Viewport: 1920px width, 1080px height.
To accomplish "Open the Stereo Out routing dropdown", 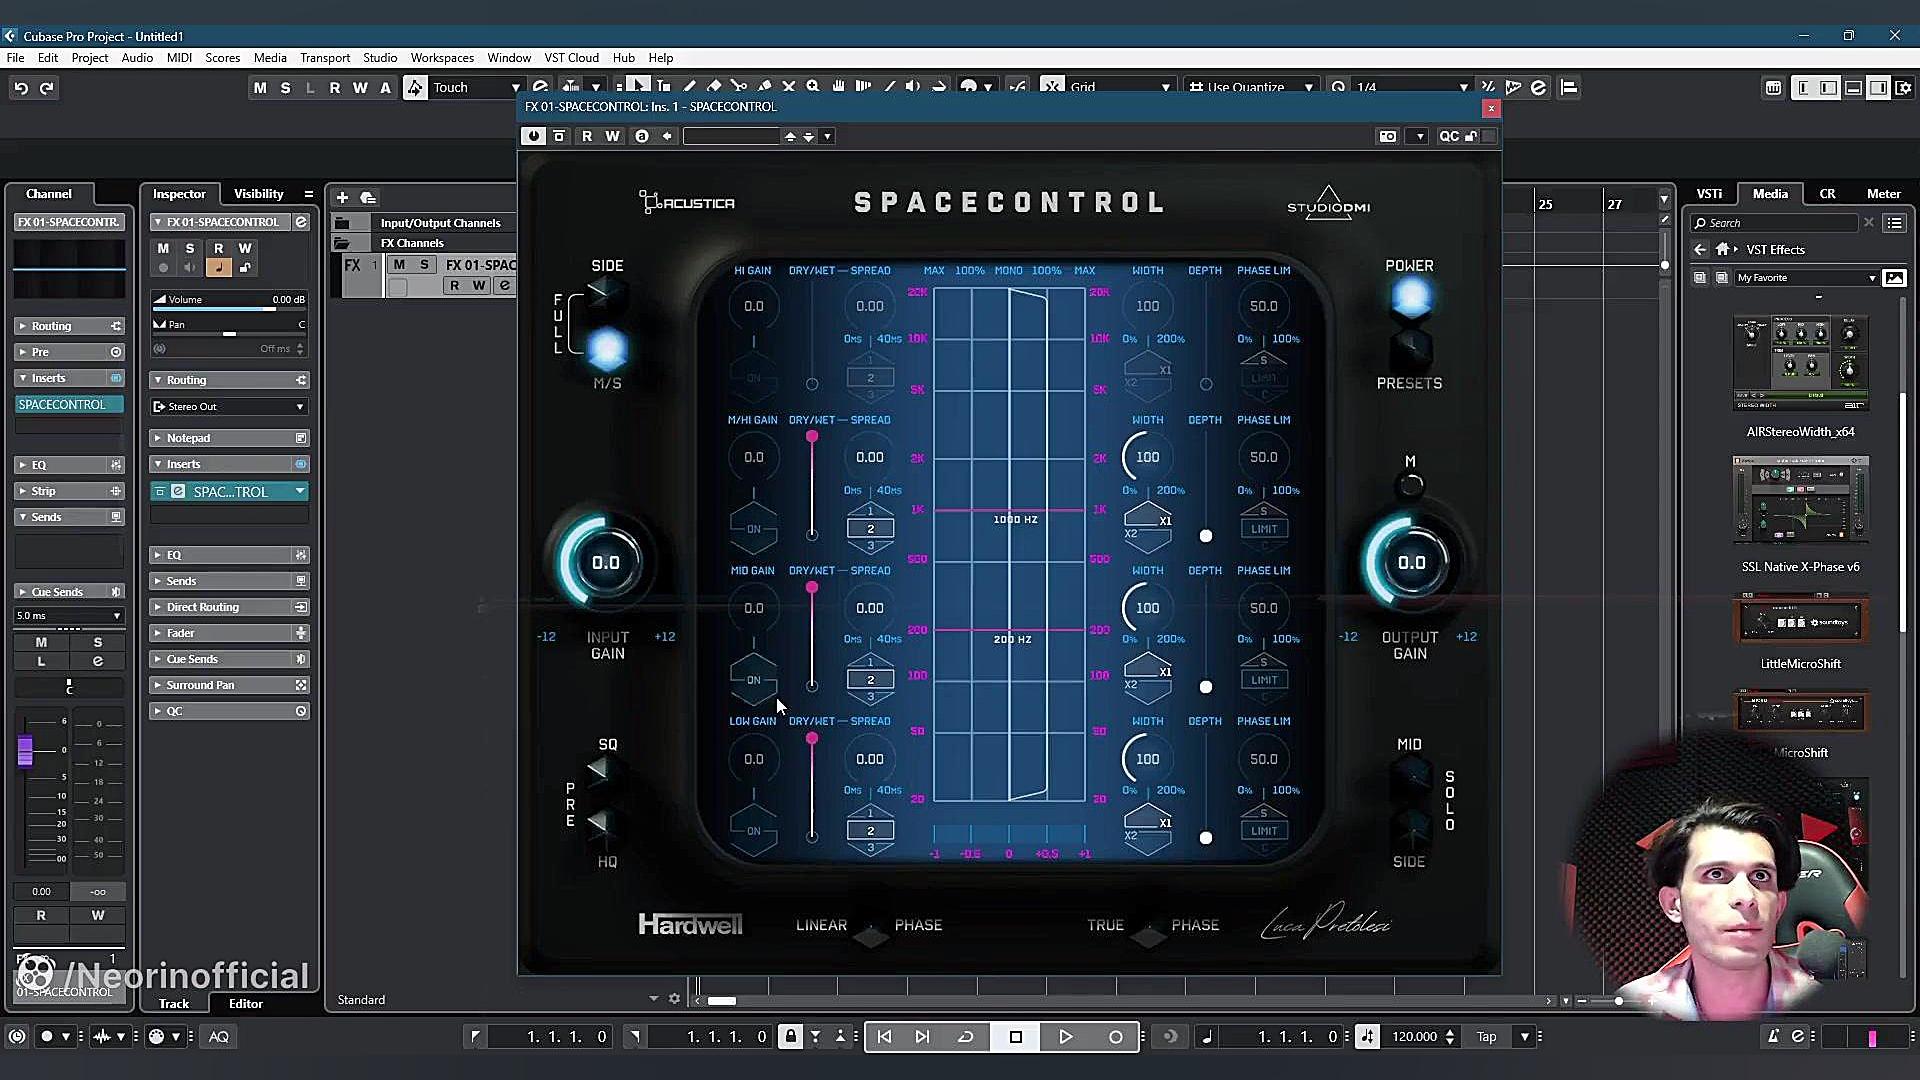I will click(229, 407).
